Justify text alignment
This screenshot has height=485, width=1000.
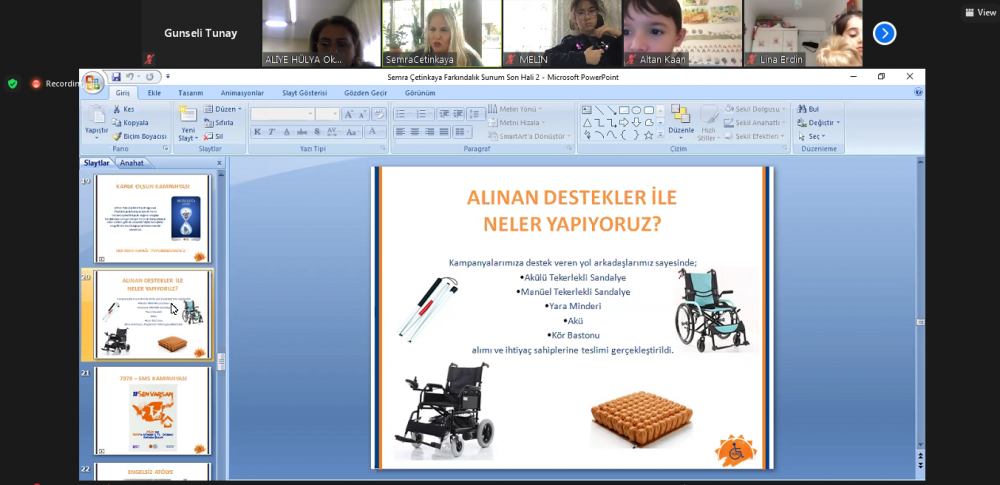[x=444, y=132]
